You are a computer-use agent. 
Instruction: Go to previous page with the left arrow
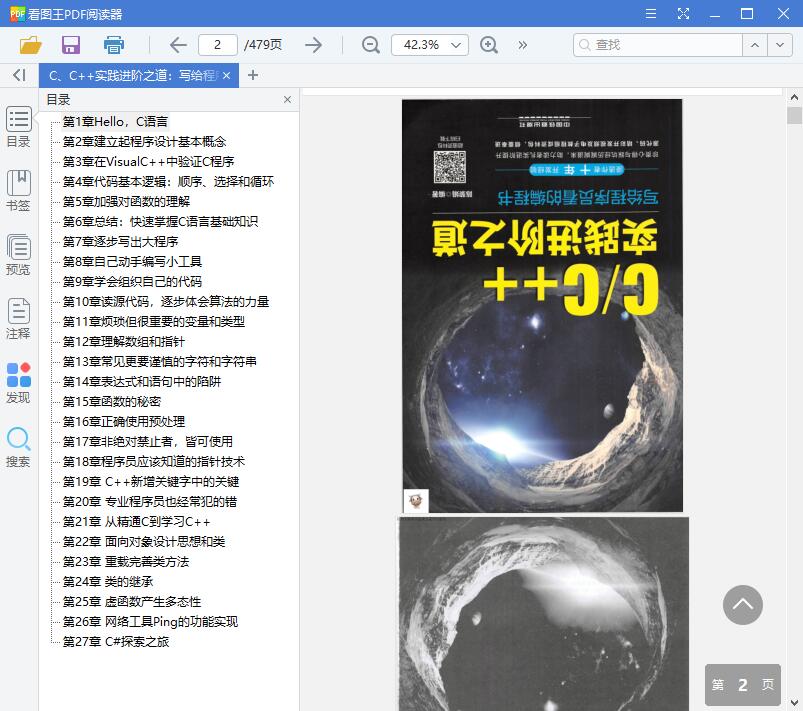(x=178, y=45)
